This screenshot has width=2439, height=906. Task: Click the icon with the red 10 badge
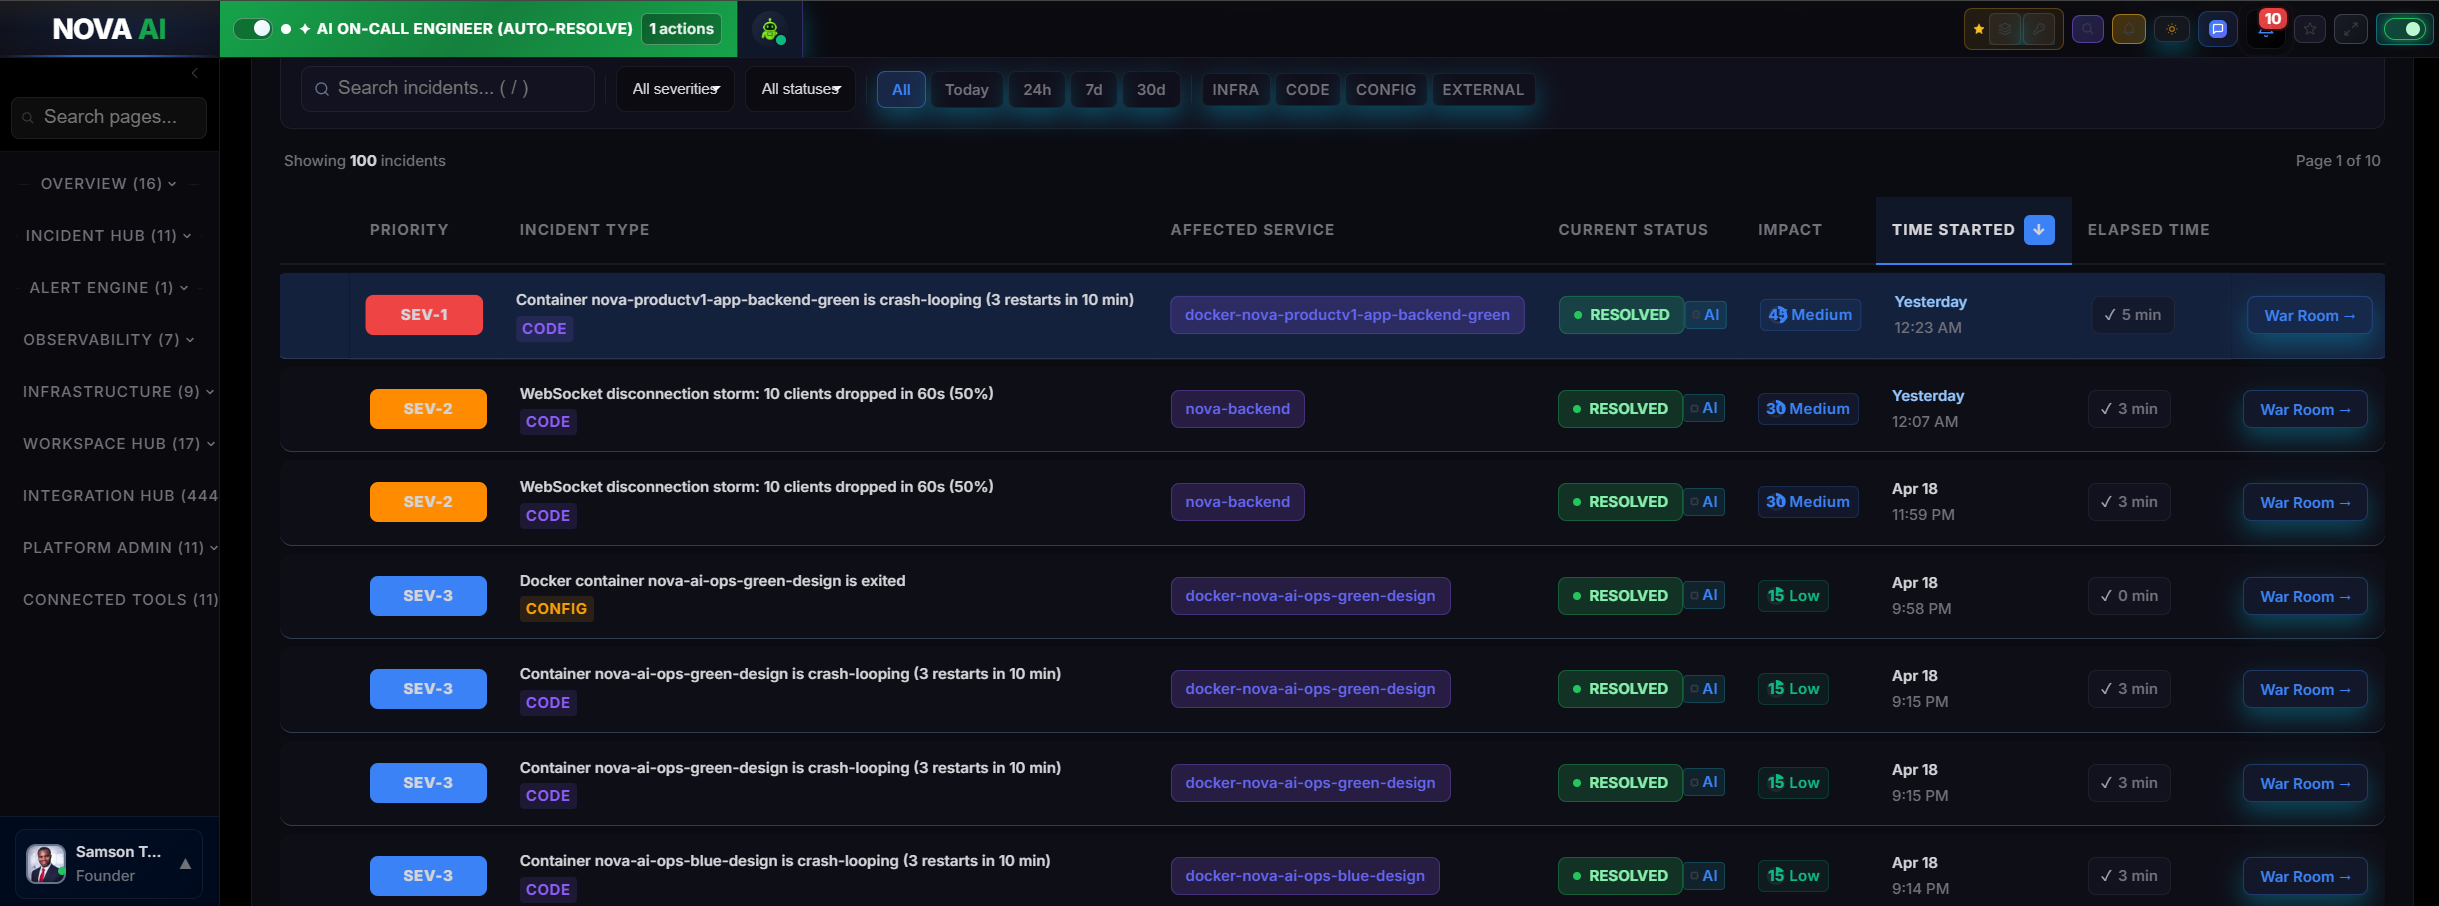(2266, 31)
